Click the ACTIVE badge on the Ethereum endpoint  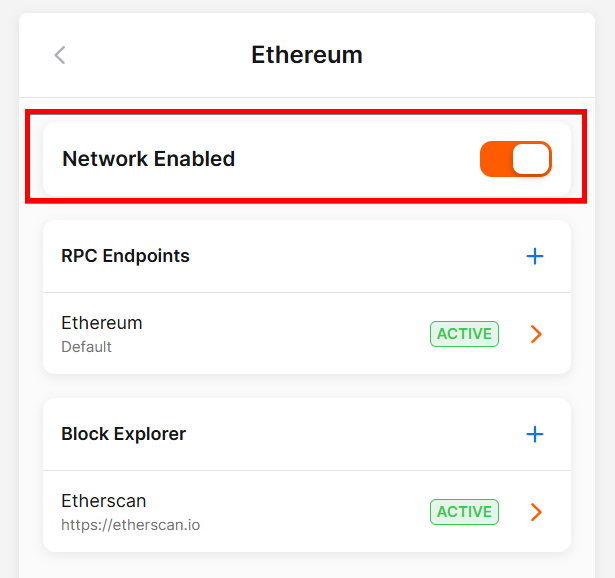pos(464,334)
